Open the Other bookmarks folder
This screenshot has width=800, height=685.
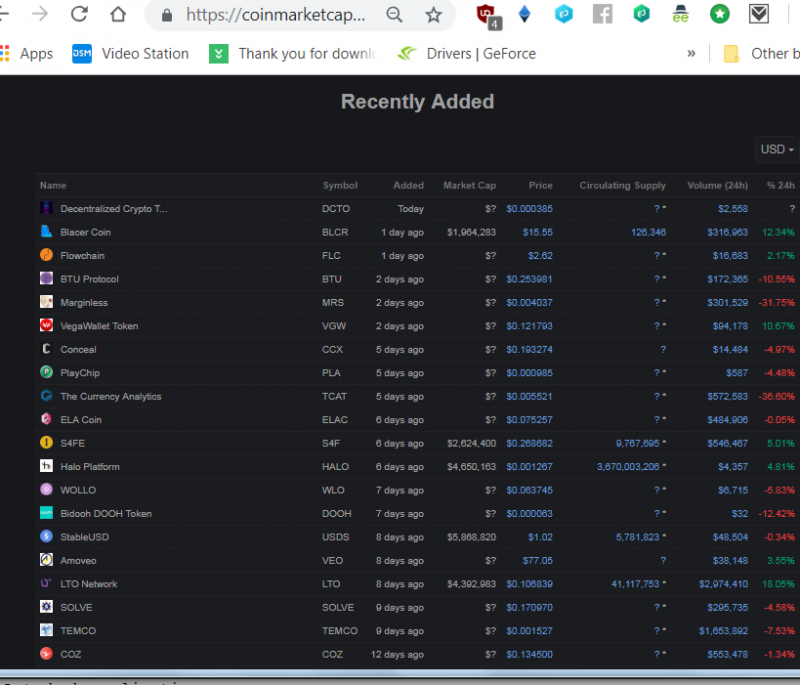761,54
